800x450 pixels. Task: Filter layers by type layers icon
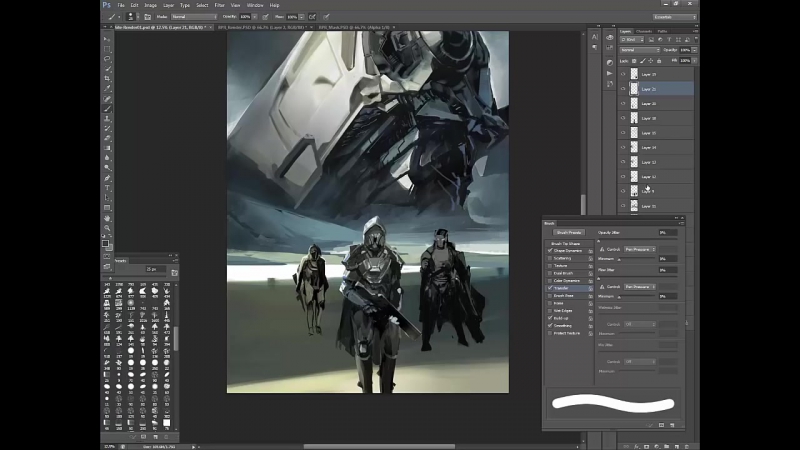(669, 40)
